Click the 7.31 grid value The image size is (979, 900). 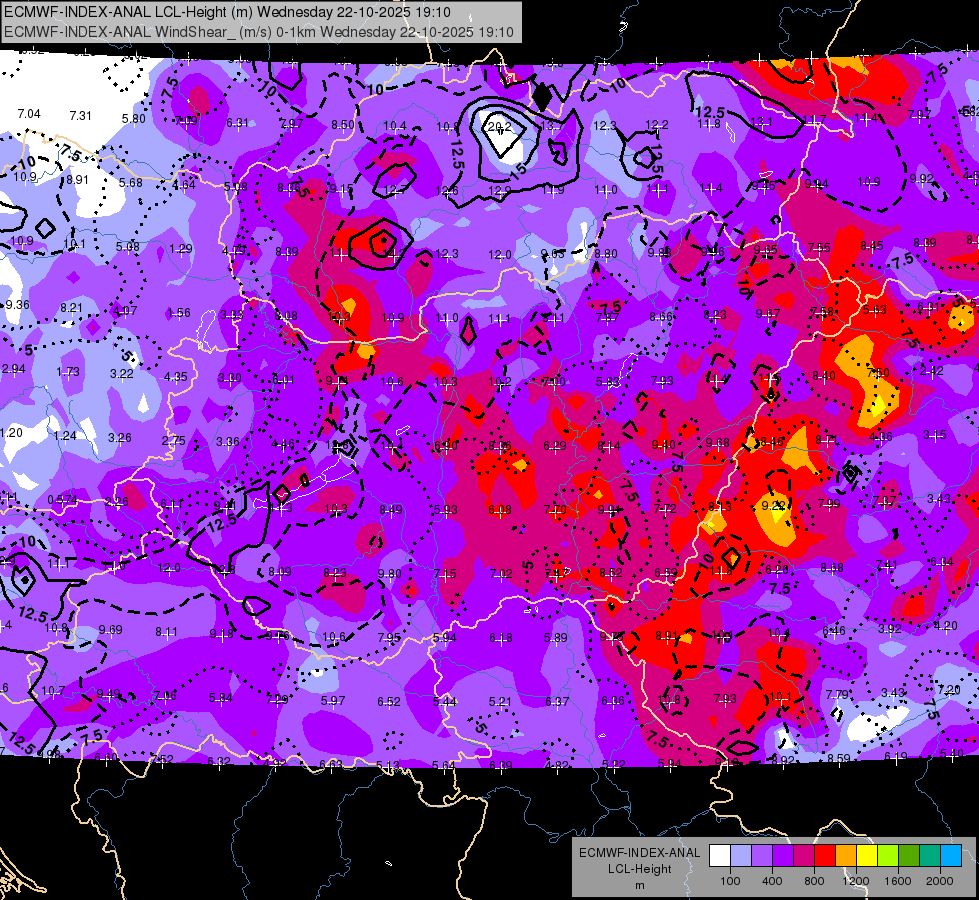click(81, 116)
